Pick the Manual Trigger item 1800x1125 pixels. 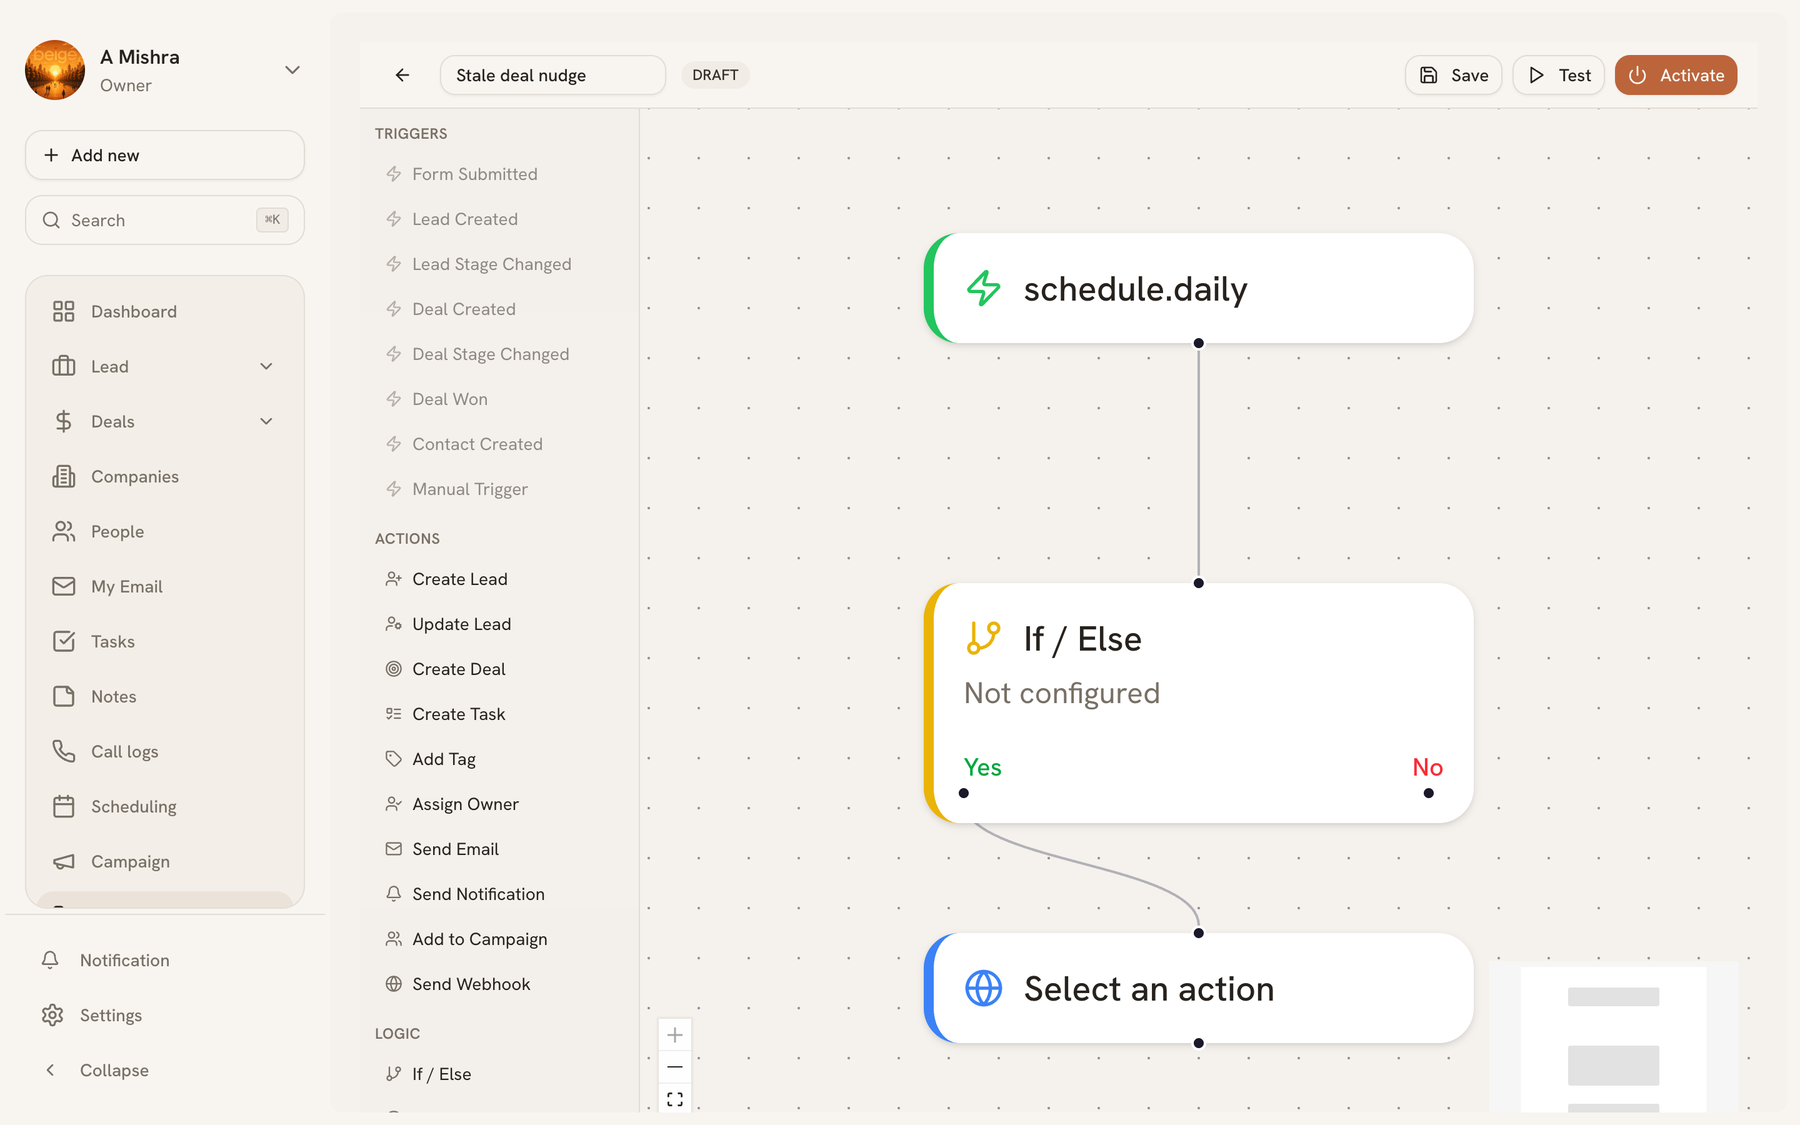pyautogui.click(x=500, y=489)
